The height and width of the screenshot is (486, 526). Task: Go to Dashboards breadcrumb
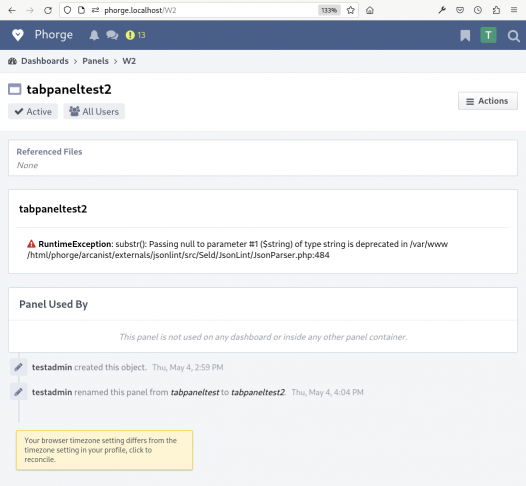(45, 61)
